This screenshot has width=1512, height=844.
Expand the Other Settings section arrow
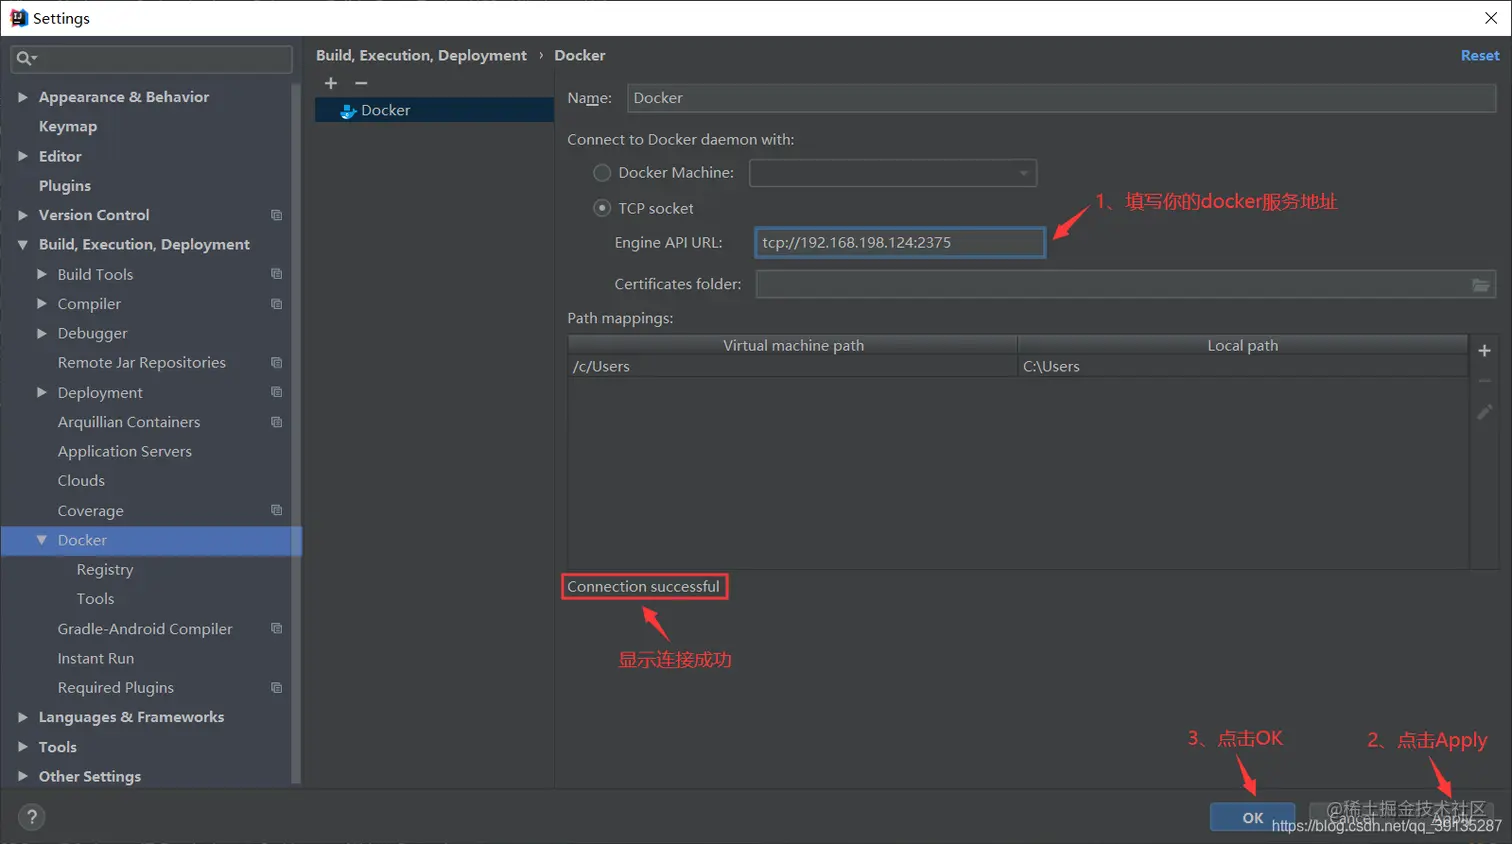point(22,776)
